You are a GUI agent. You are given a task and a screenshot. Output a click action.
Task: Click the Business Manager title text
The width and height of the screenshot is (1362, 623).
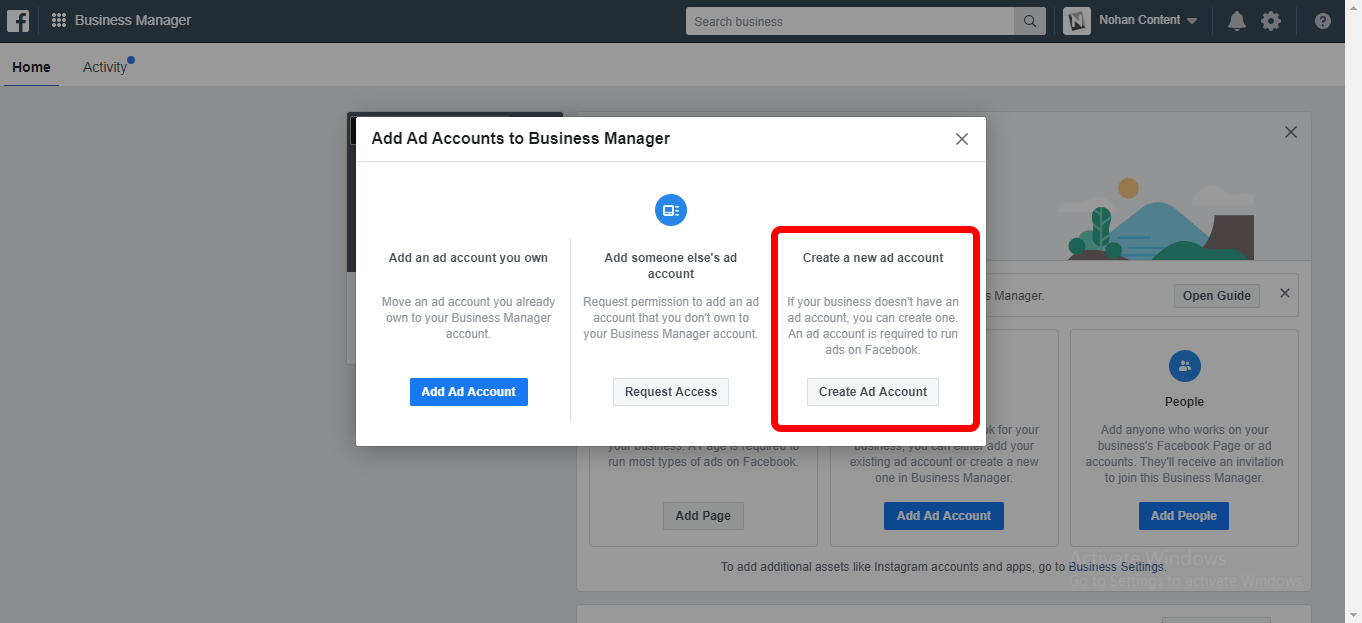tap(133, 20)
